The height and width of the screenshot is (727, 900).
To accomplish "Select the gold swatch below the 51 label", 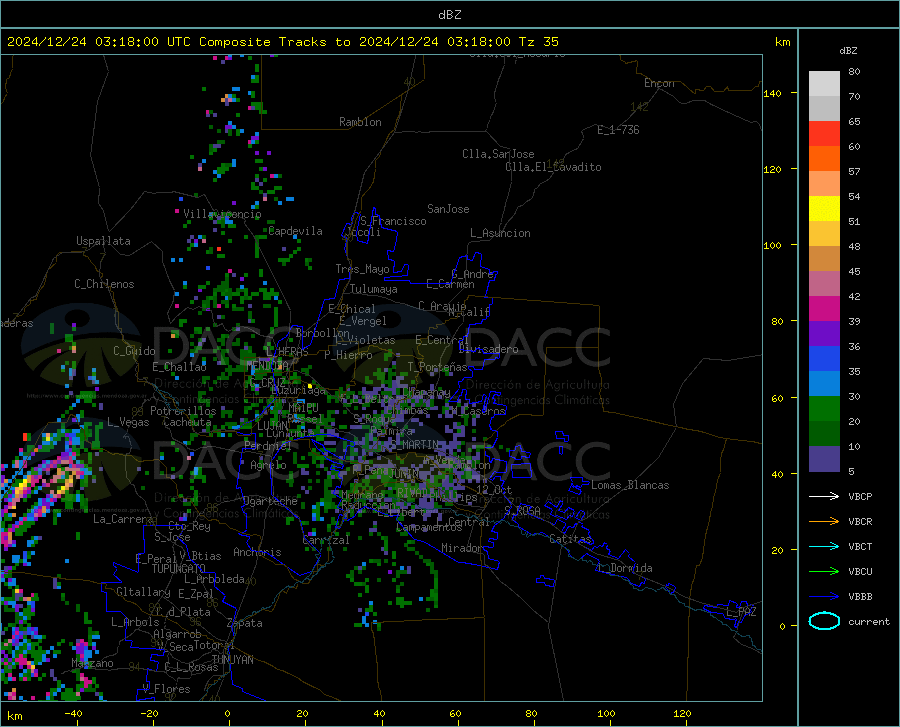I will pyautogui.click(x=824, y=234).
